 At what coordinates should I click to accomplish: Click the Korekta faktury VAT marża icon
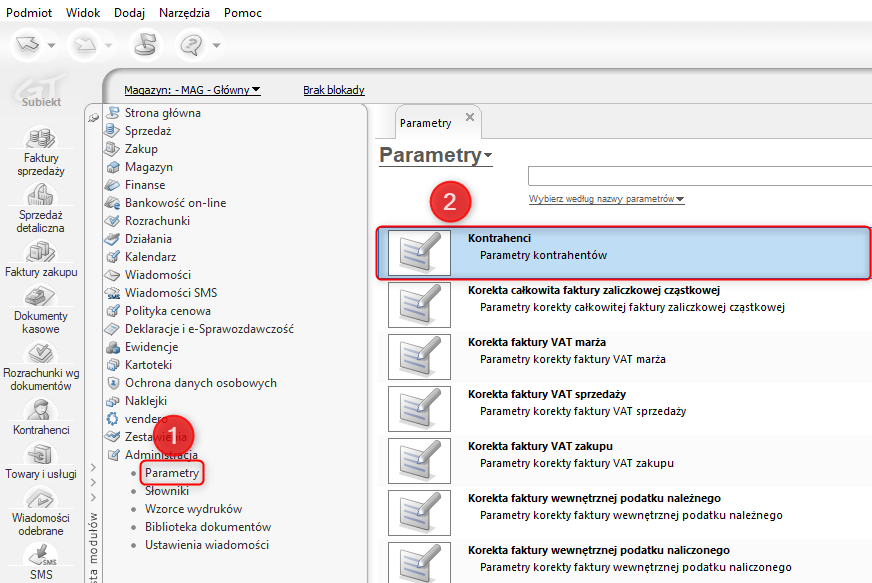[419, 357]
